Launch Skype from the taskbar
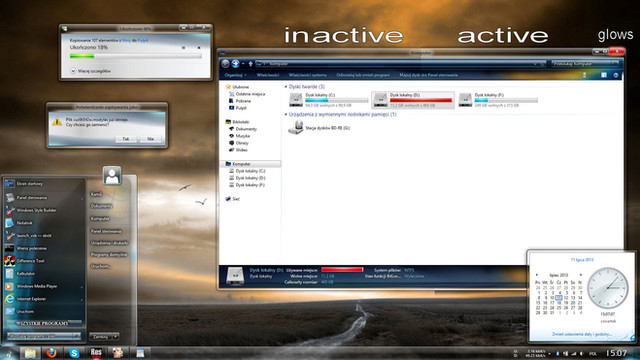 [74, 353]
